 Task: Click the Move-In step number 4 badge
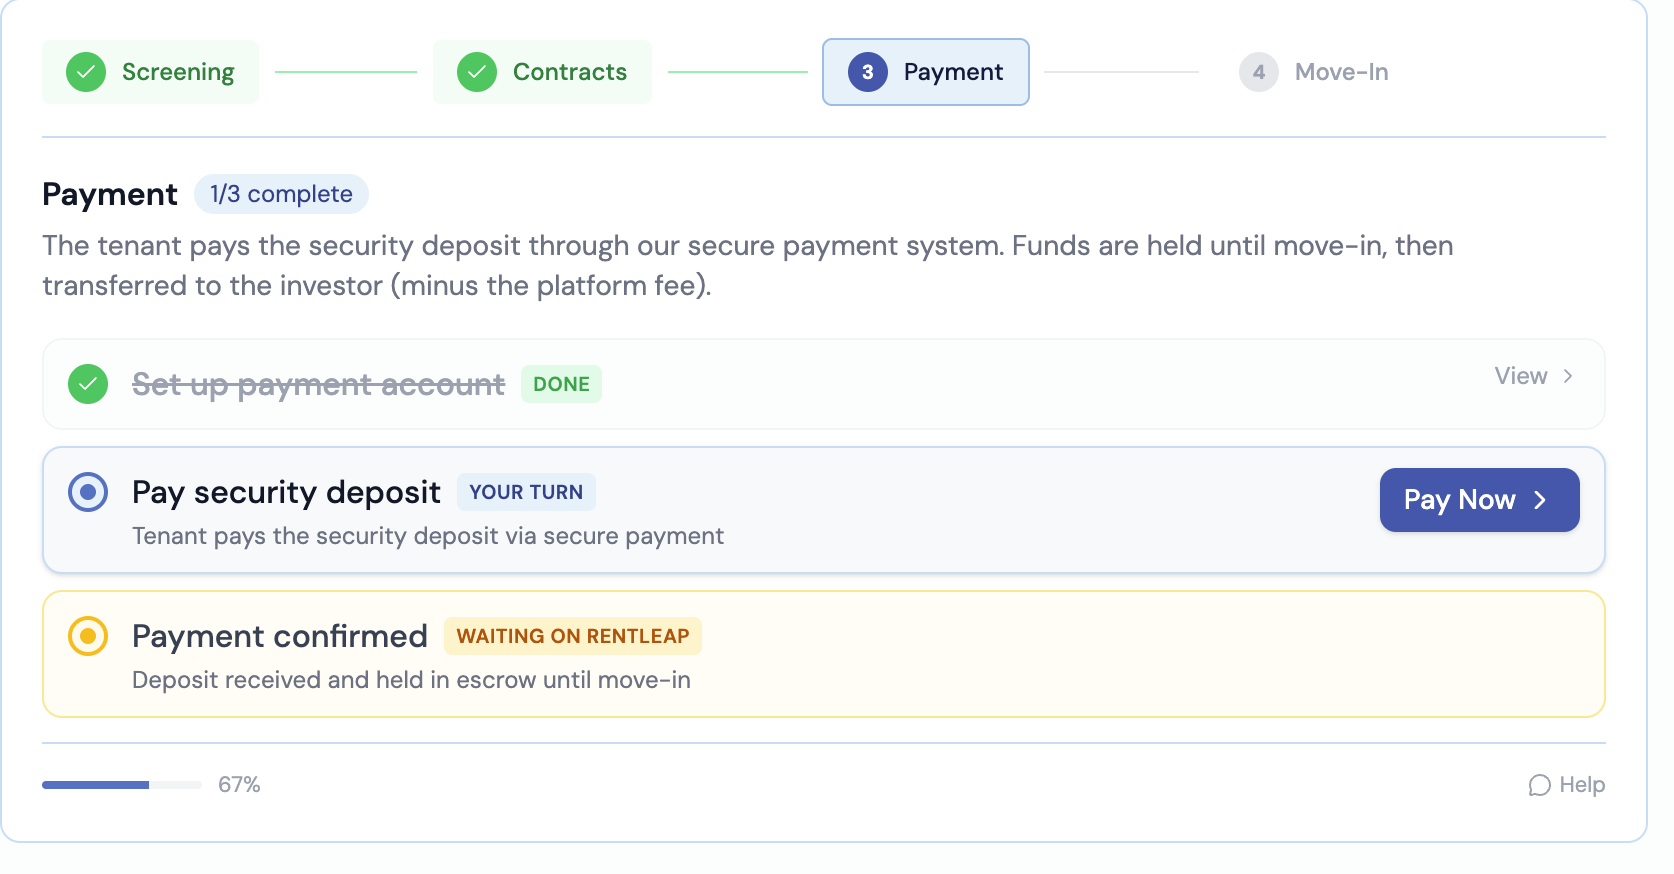(x=1258, y=72)
